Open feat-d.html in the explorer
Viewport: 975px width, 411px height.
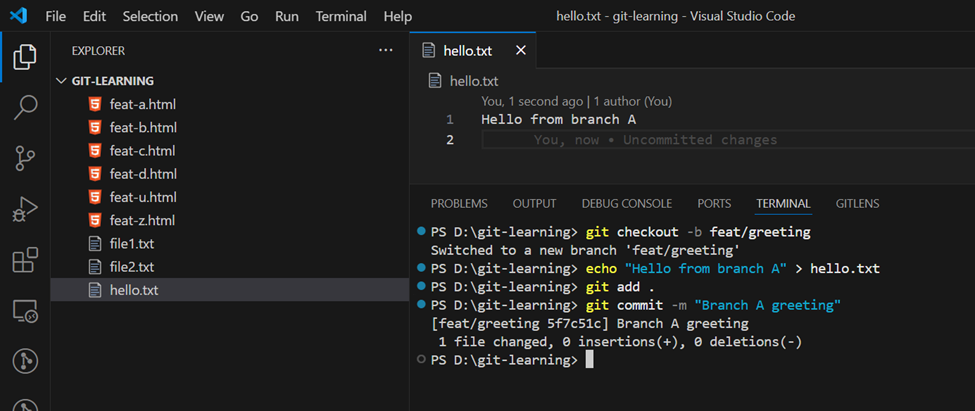pos(229,173)
